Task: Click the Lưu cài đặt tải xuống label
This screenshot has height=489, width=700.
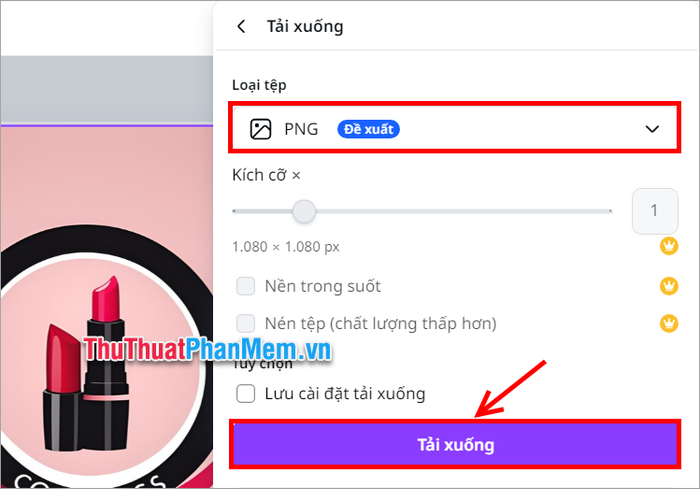Action: pyautogui.click(x=345, y=394)
